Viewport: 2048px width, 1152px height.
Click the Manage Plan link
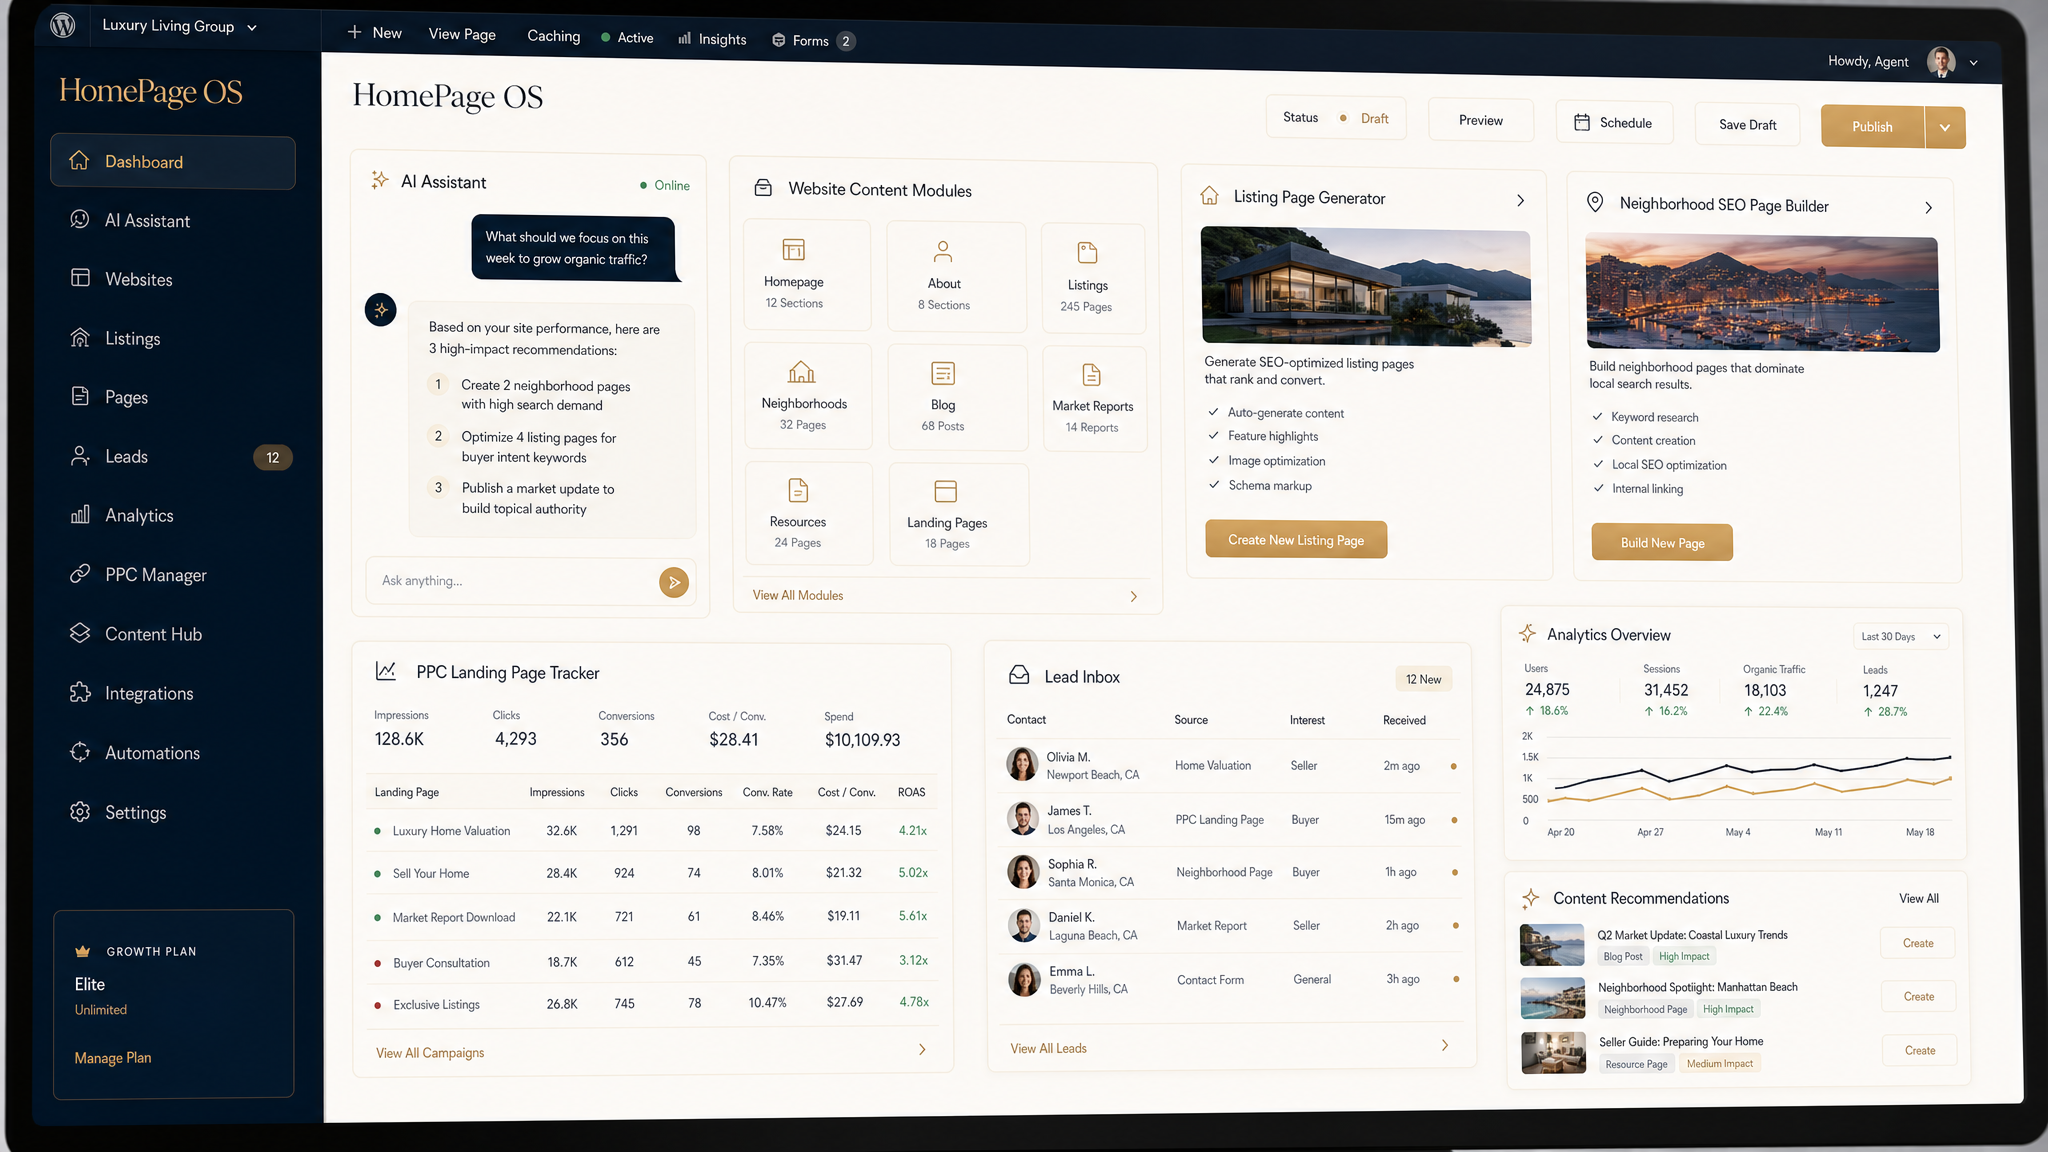point(113,1058)
